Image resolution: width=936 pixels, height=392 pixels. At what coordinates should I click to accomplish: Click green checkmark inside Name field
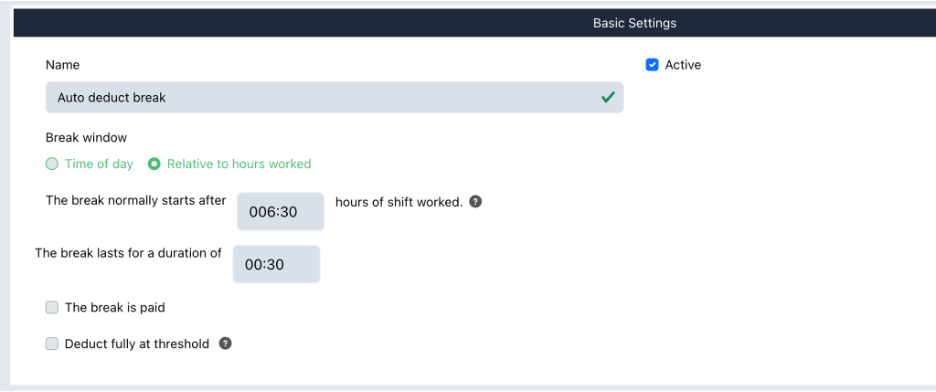608,97
